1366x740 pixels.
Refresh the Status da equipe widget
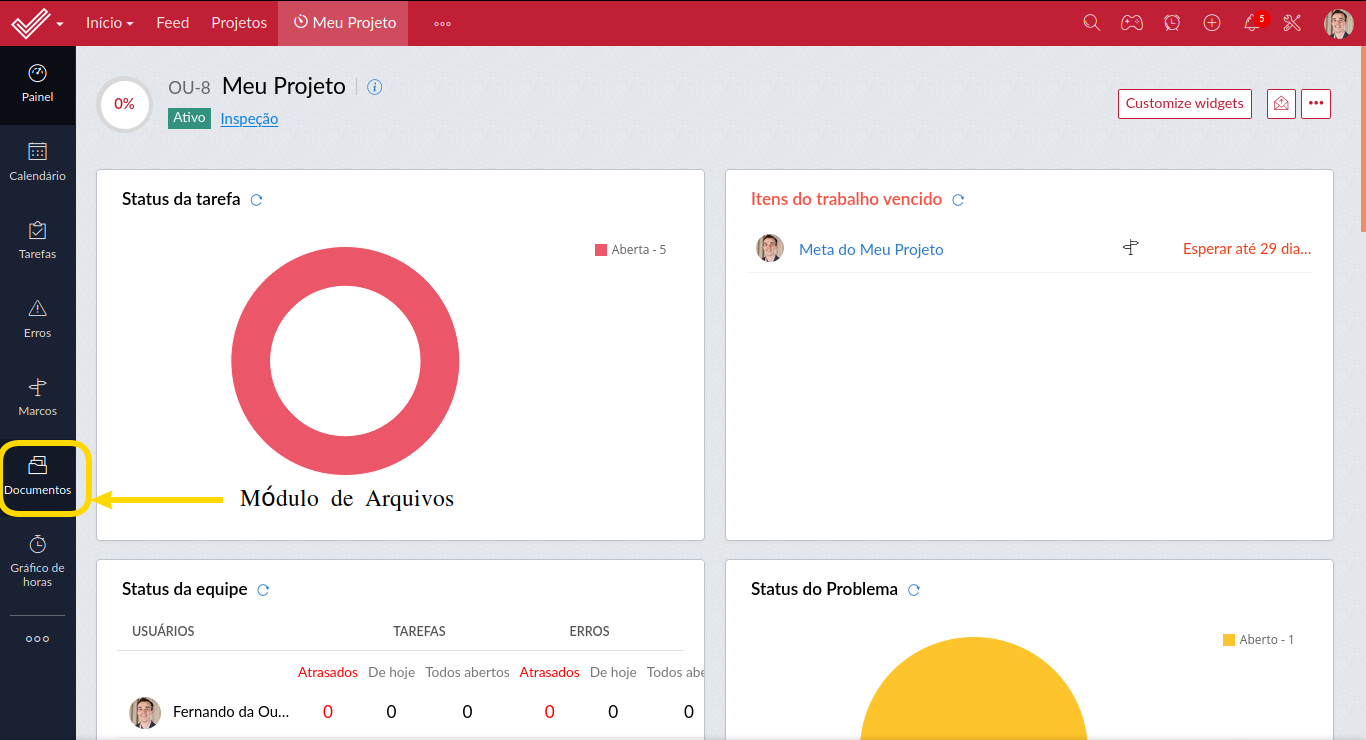(x=263, y=590)
